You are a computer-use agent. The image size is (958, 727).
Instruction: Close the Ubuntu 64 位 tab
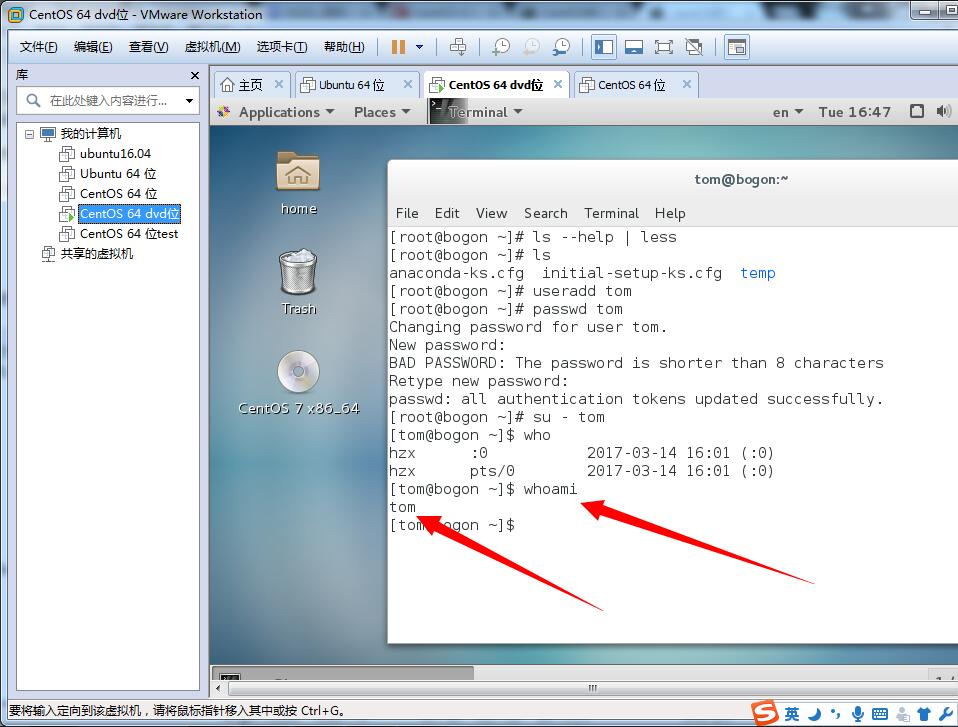point(408,84)
